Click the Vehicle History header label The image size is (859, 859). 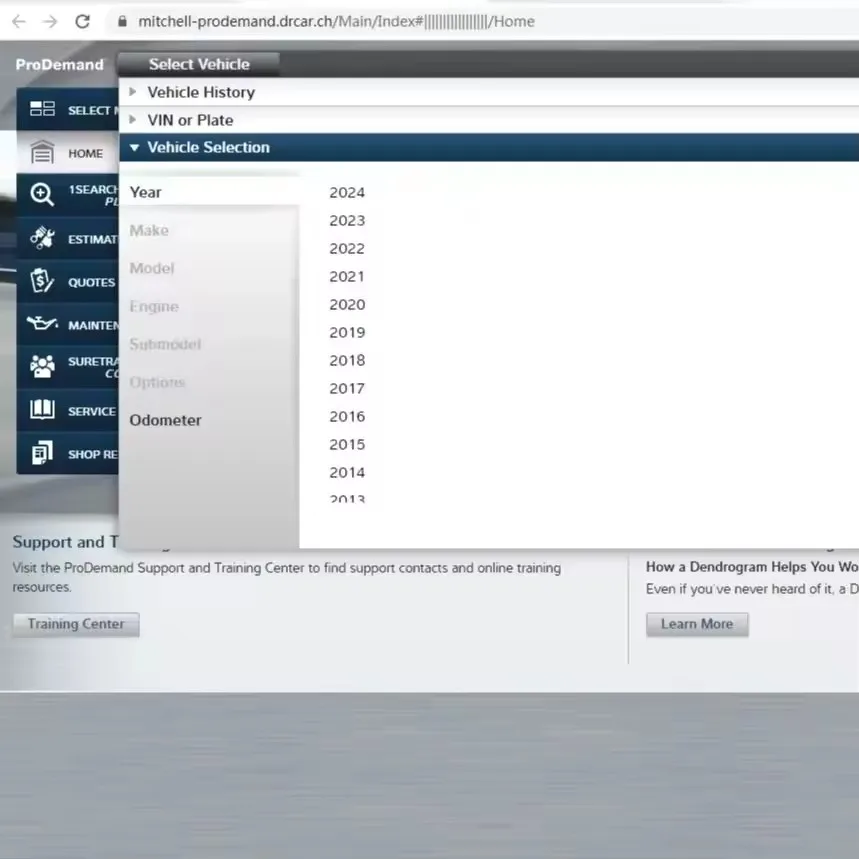[x=201, y=92]
